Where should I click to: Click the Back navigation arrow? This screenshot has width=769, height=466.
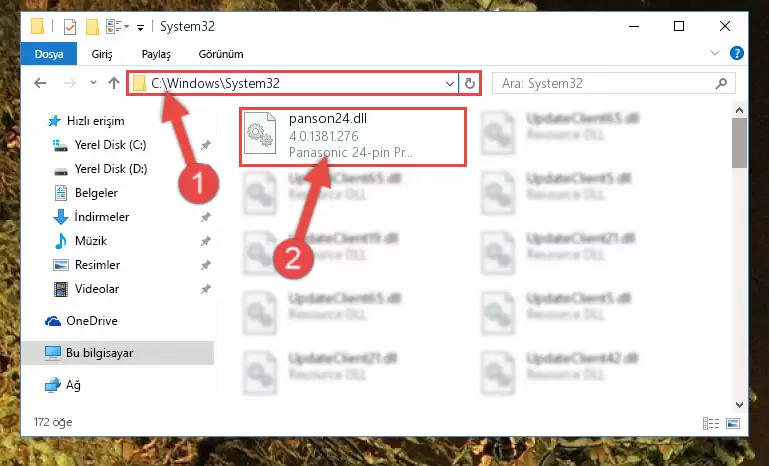(x=40, y=83)
